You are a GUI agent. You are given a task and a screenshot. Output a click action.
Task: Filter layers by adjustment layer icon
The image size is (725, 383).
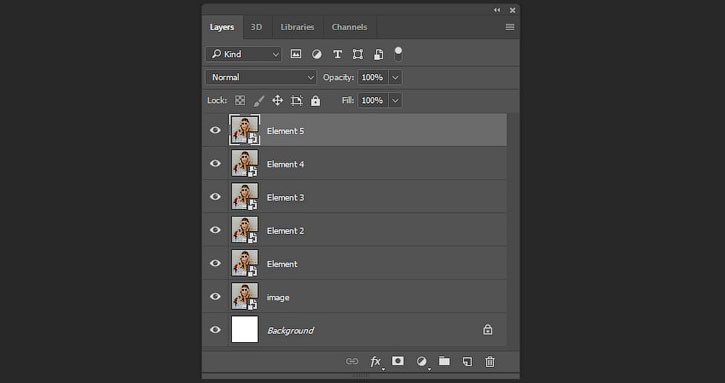pos(317,54)
